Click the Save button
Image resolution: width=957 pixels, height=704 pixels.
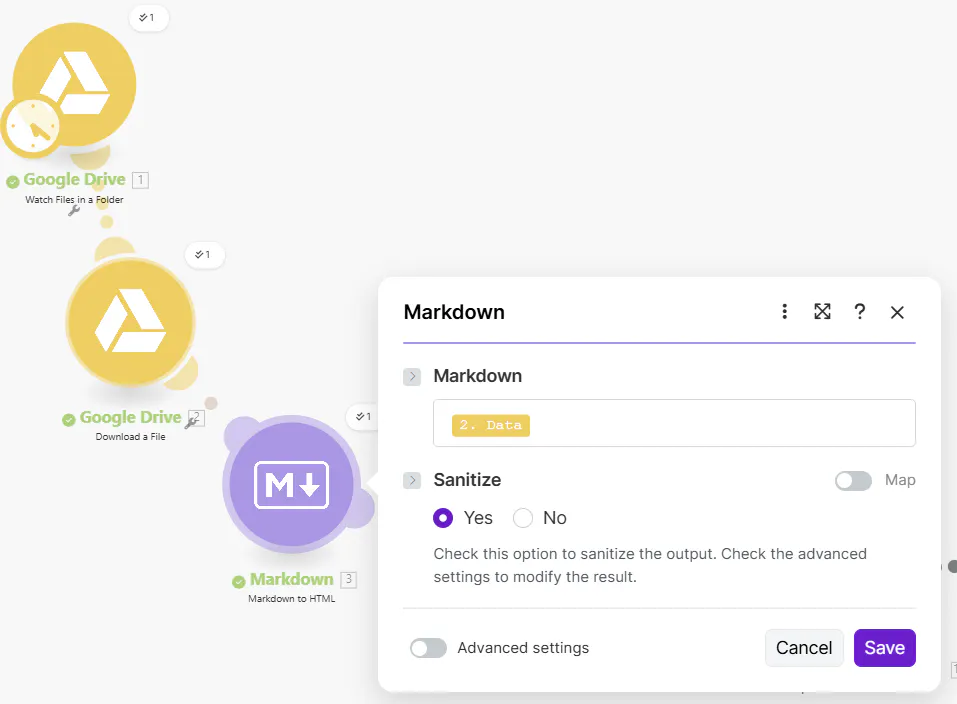884,648
